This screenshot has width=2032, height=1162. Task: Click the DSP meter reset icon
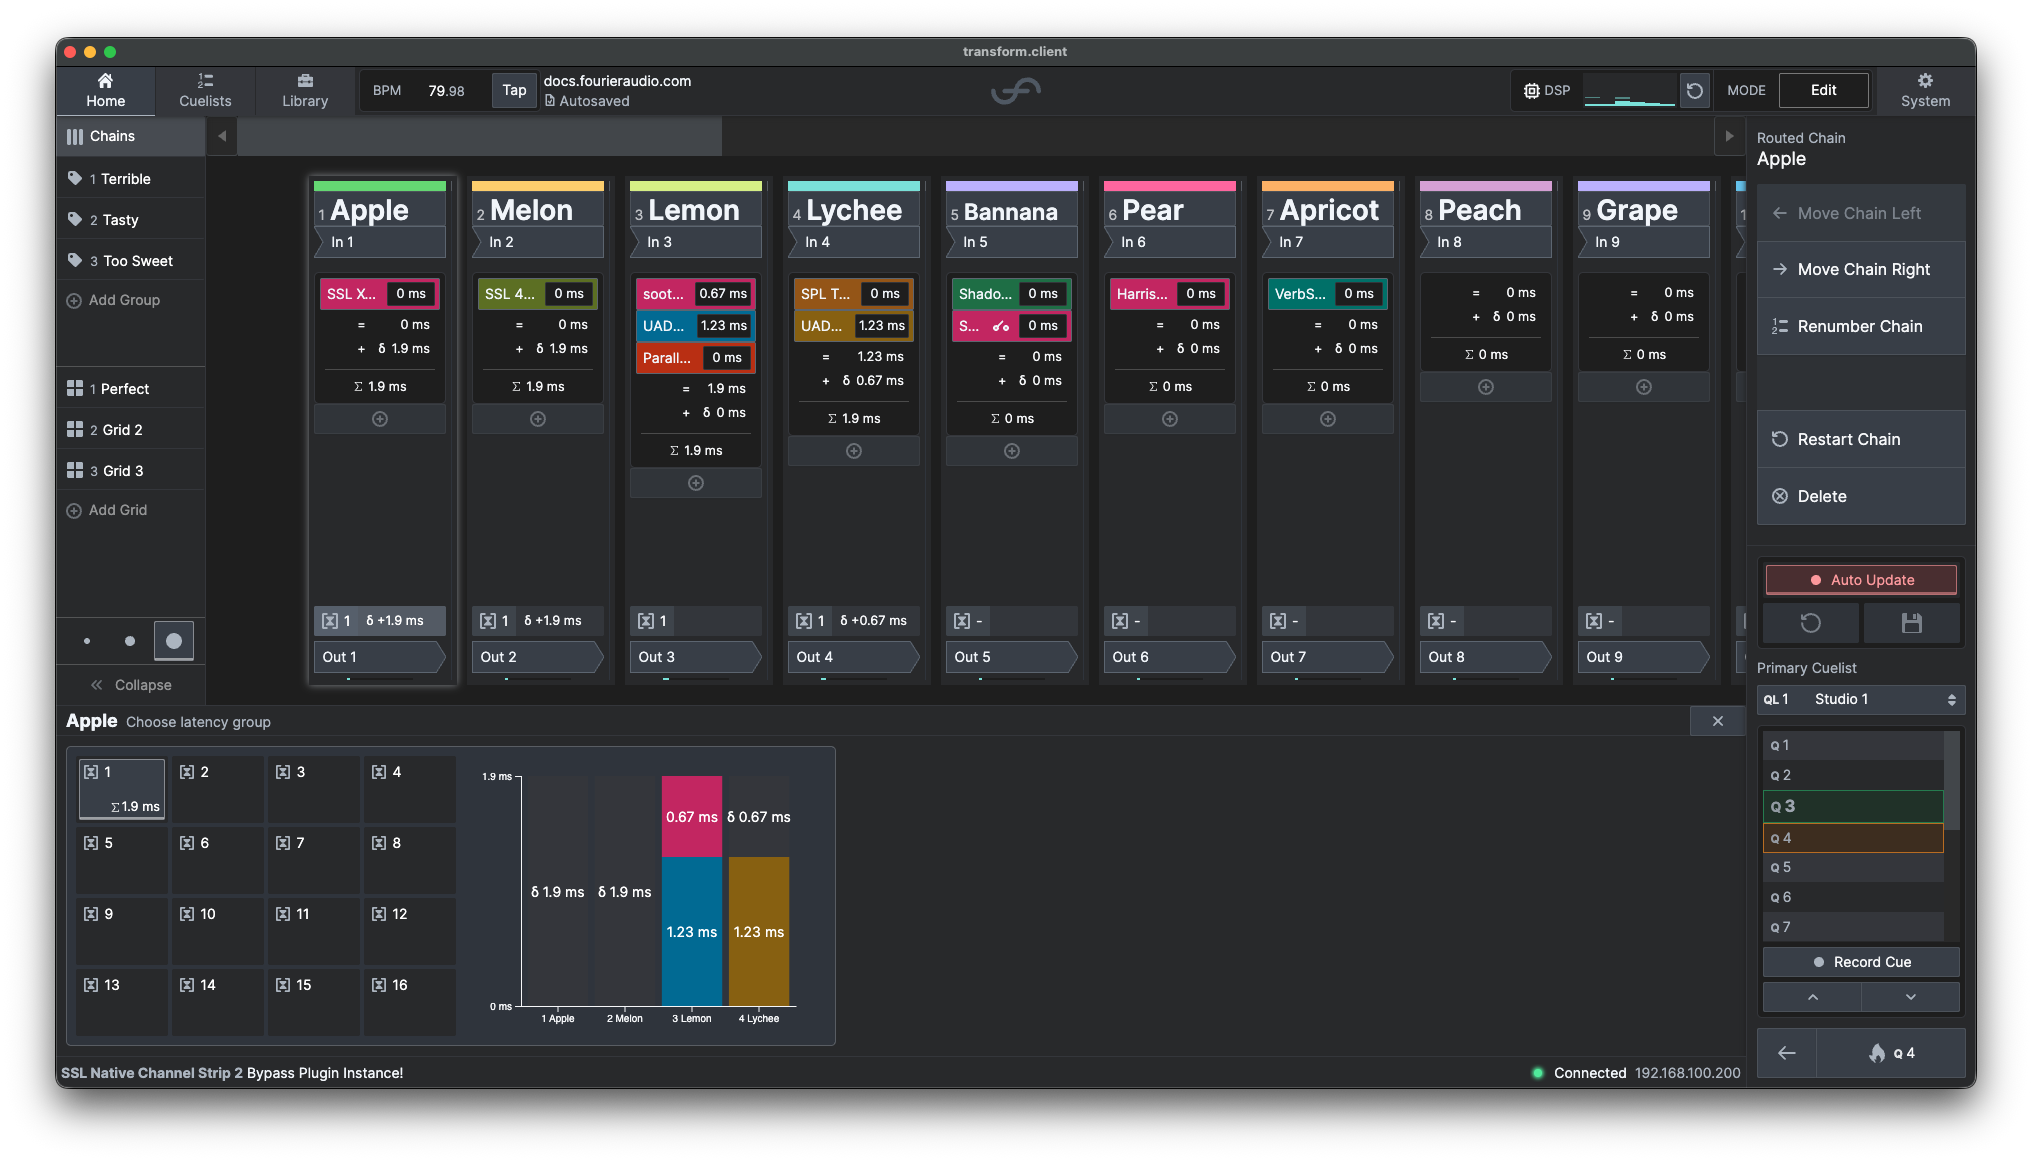[1694, 91]
